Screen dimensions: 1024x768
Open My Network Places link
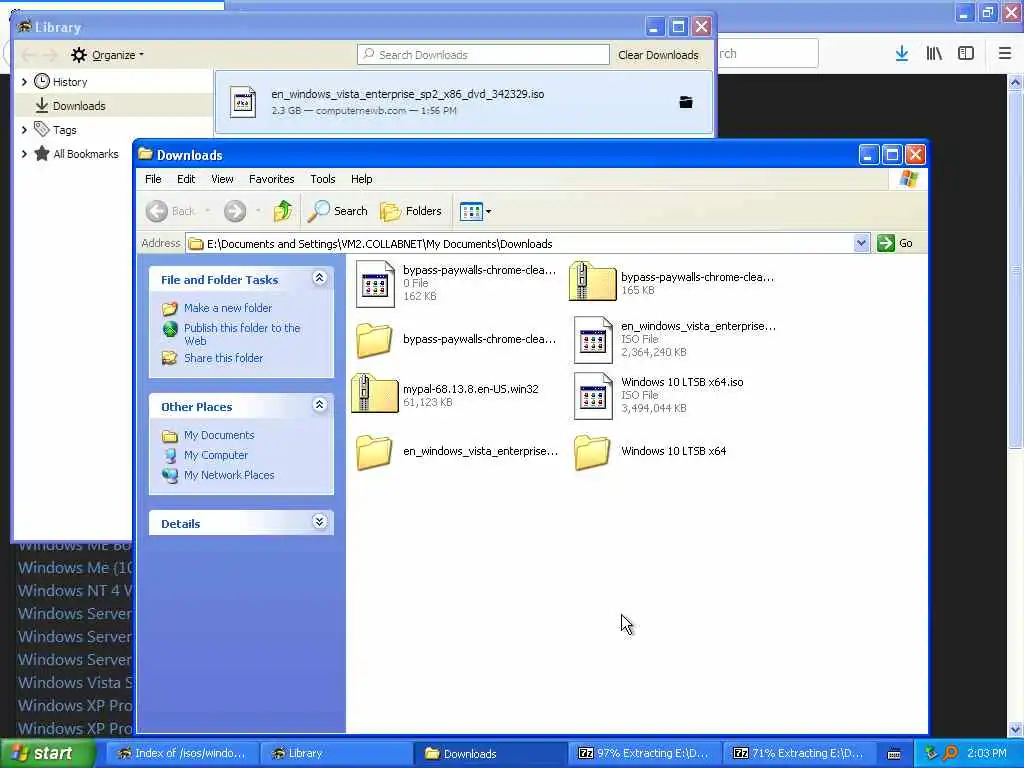click(229, 475)
